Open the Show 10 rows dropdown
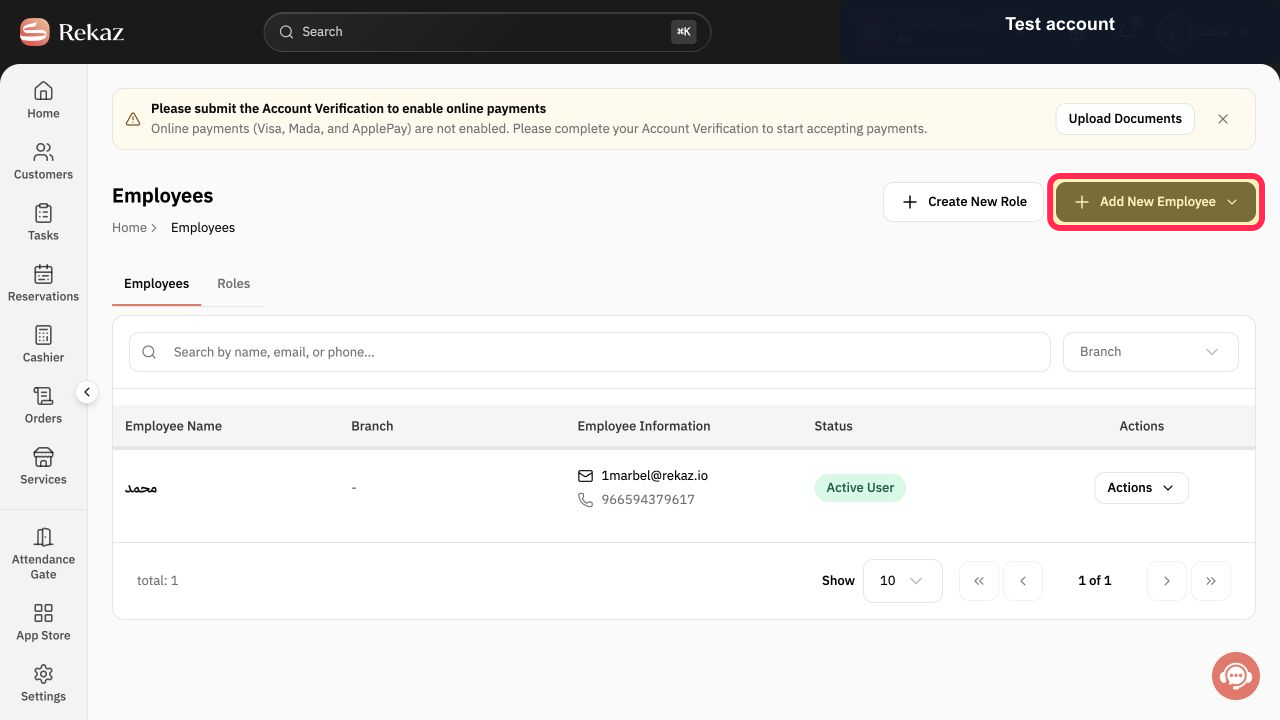 (x=902, y=581)
